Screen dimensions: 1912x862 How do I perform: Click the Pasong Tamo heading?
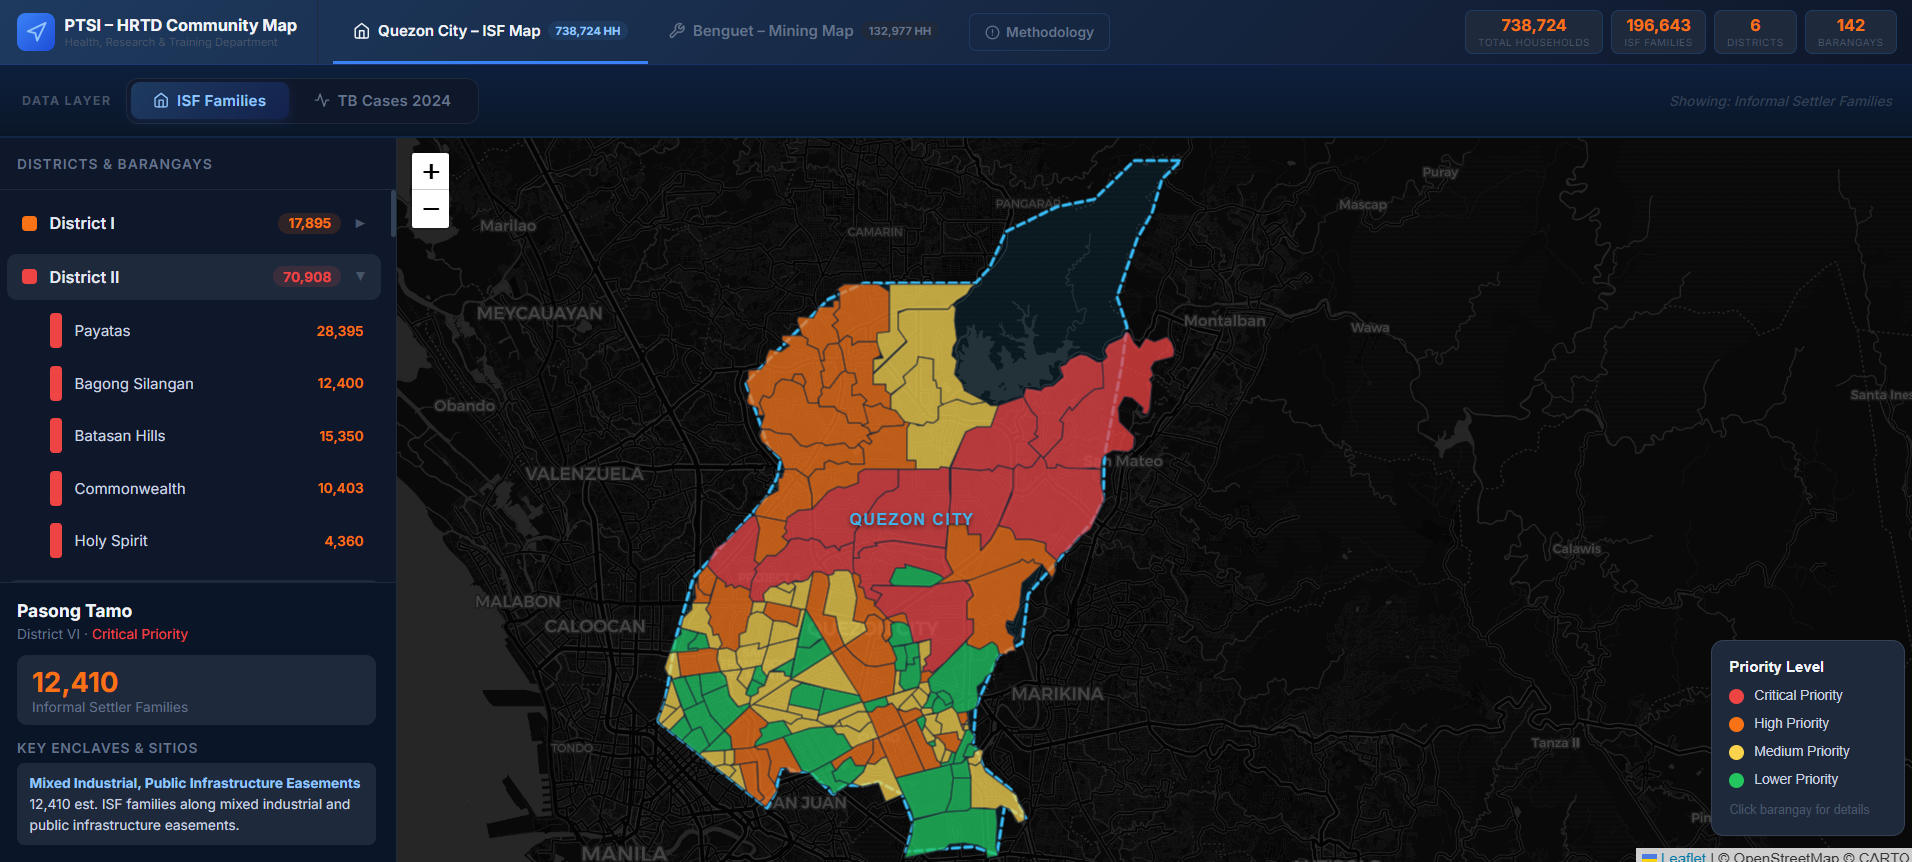pos(74,611)
